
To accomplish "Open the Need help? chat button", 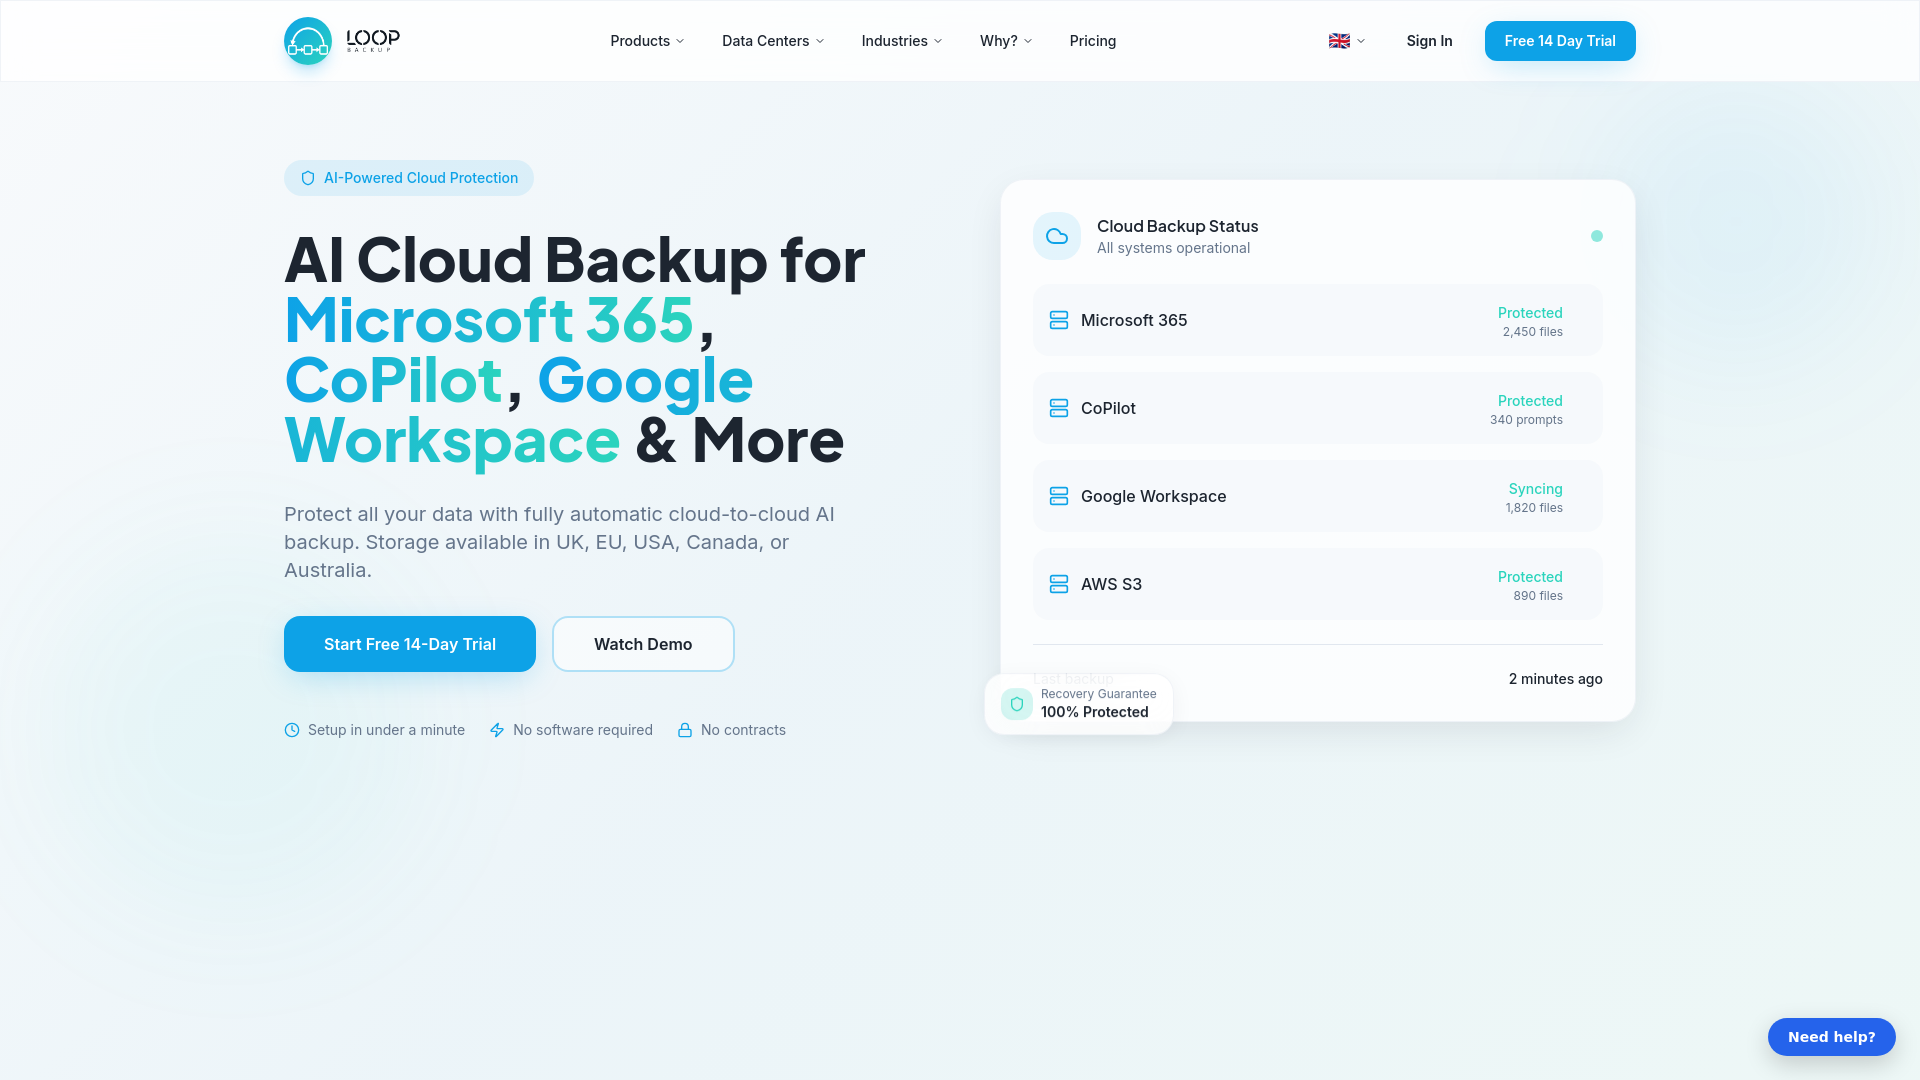I will (x=1831, y=1037).
